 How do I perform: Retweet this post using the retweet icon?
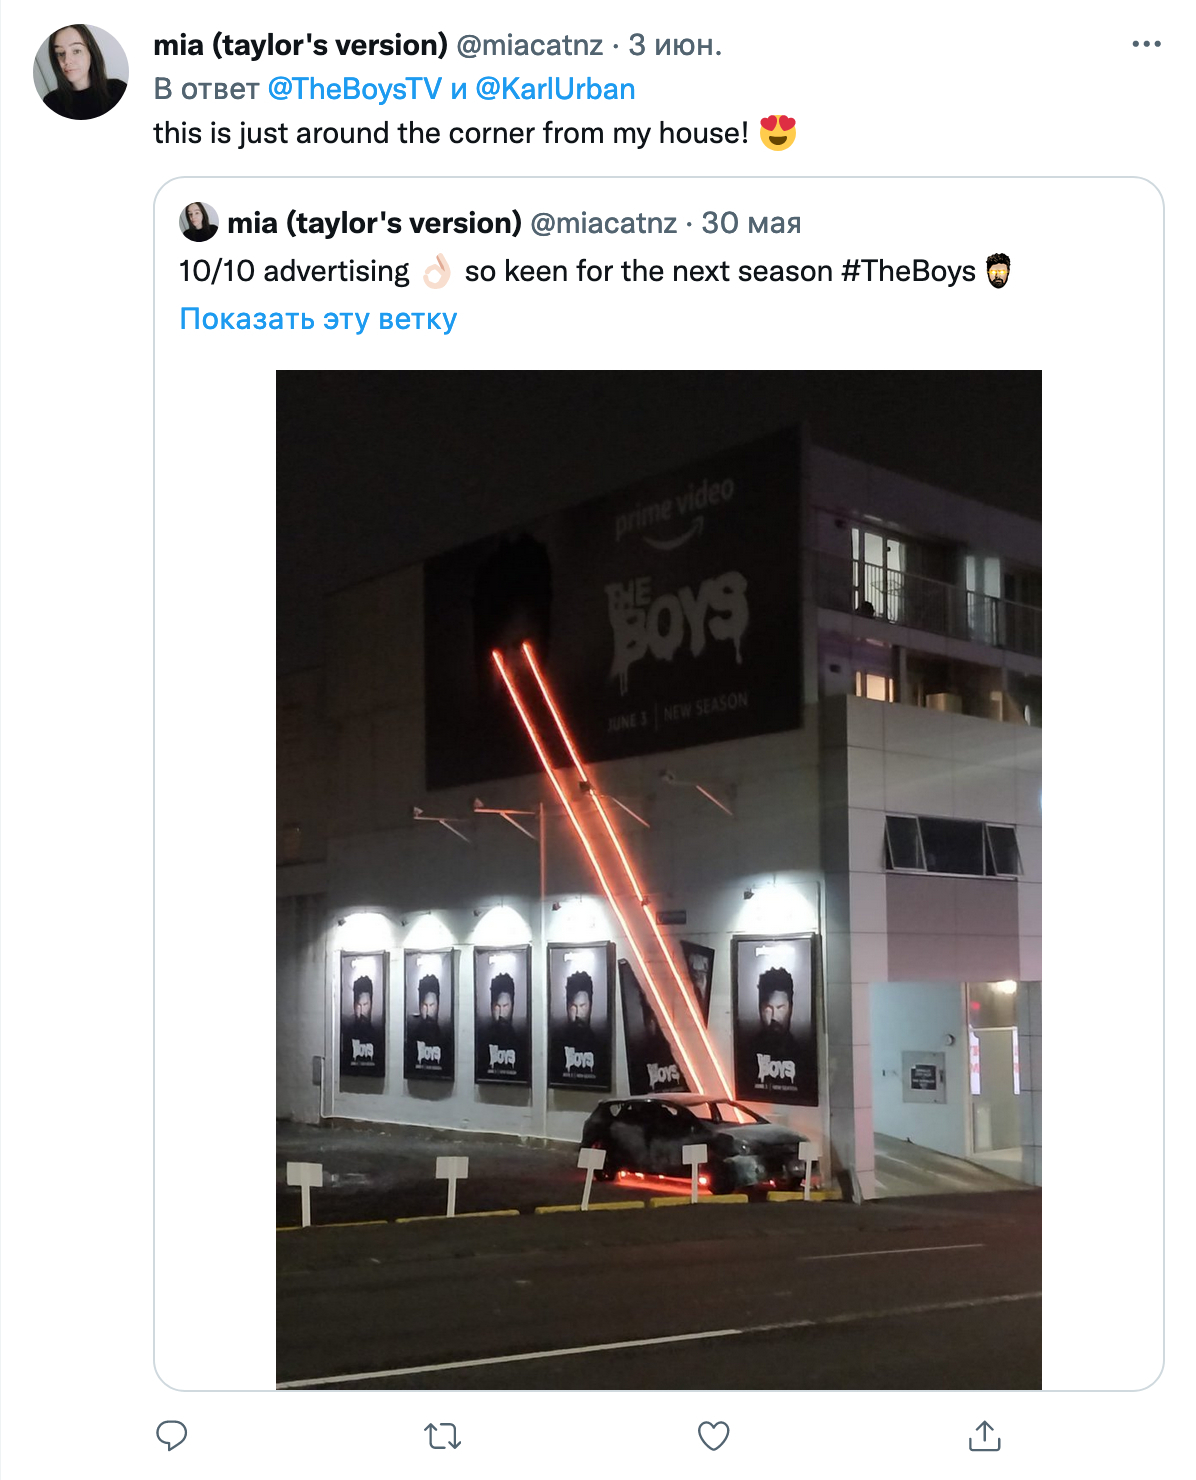tap(442, 1436)
